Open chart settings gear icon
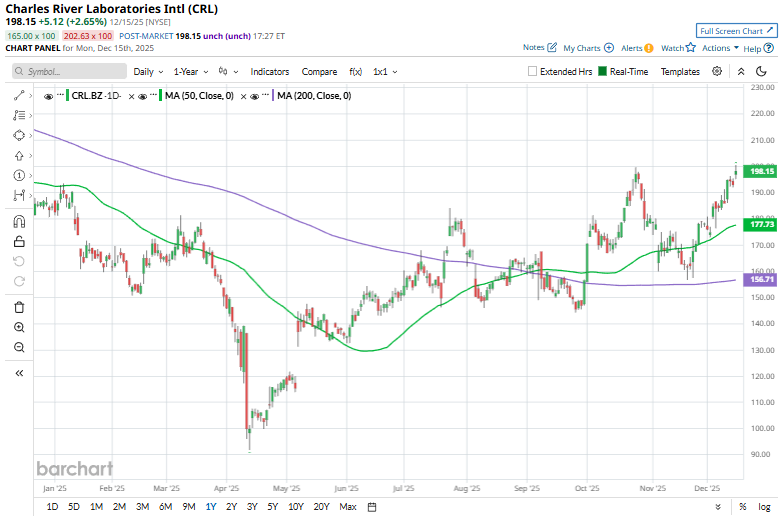The width and height of the screenshot is (783, 521). tap(717, 72)
